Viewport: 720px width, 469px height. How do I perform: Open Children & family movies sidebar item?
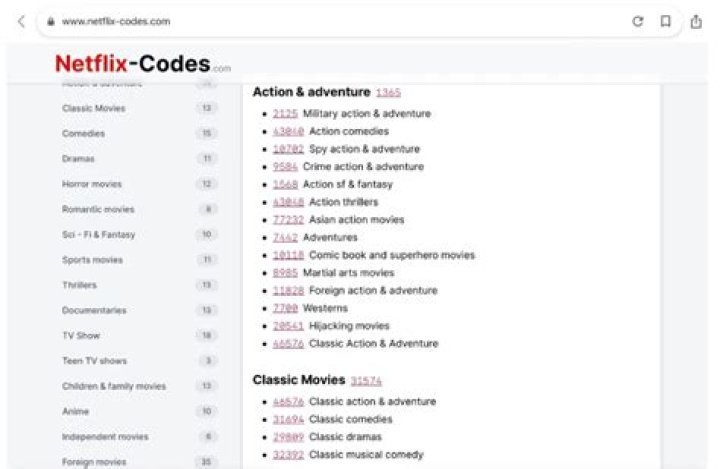point(114,386)
